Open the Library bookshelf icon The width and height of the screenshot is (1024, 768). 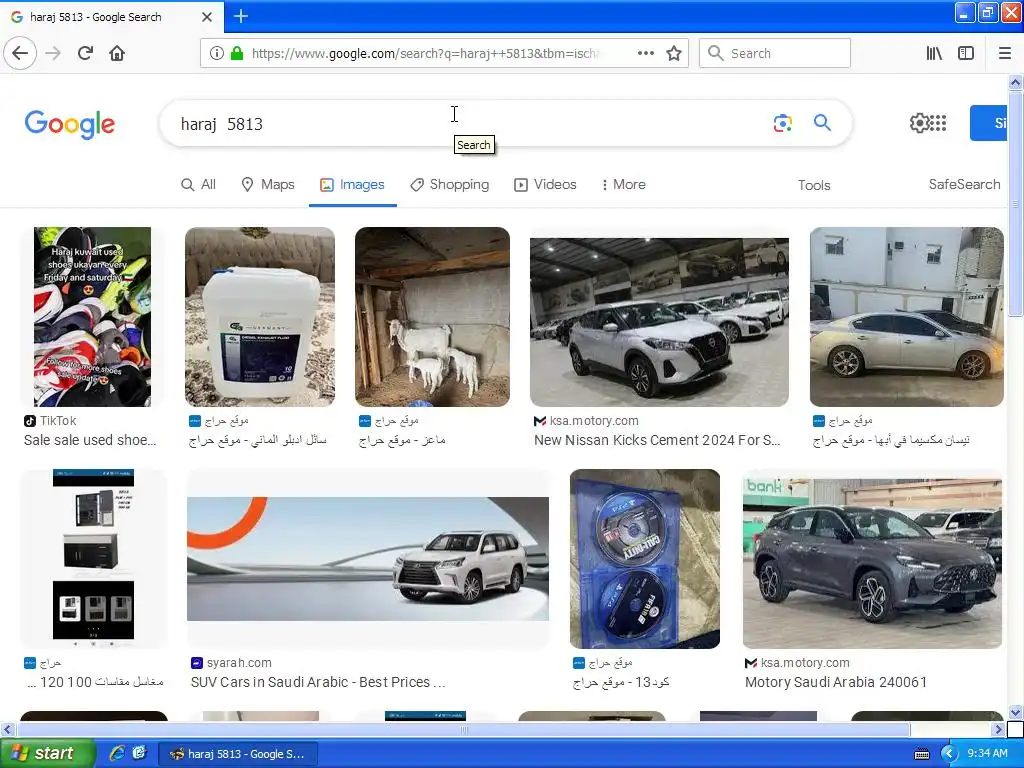coord(934,53)
